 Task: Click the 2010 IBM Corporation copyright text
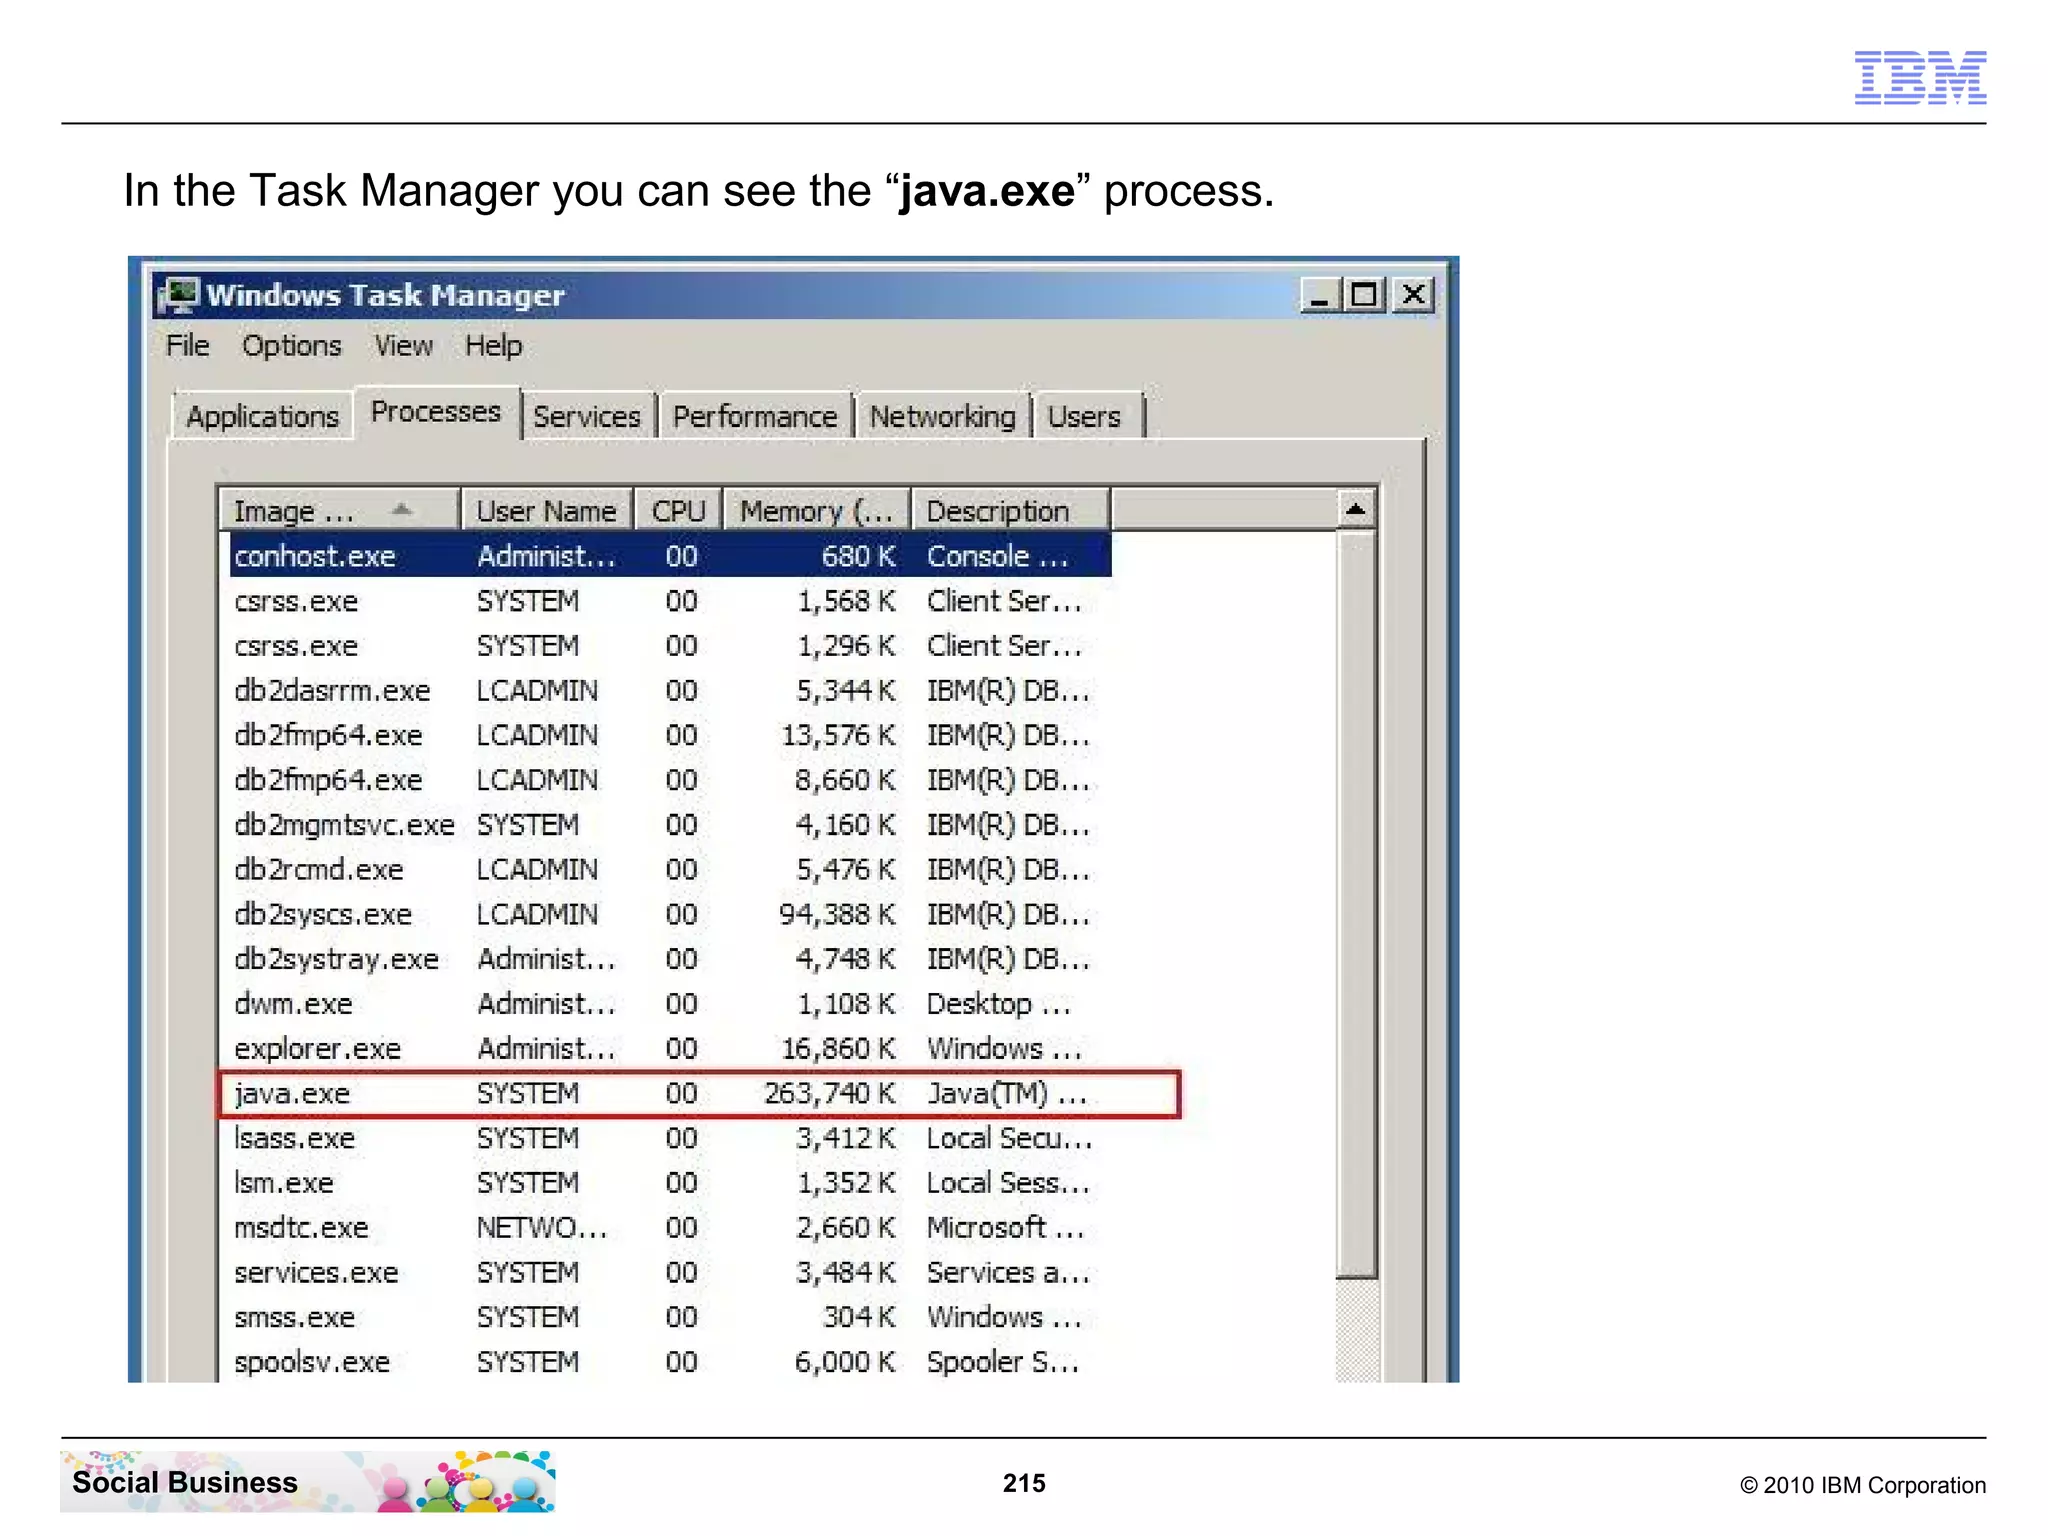(1863, 1485)
